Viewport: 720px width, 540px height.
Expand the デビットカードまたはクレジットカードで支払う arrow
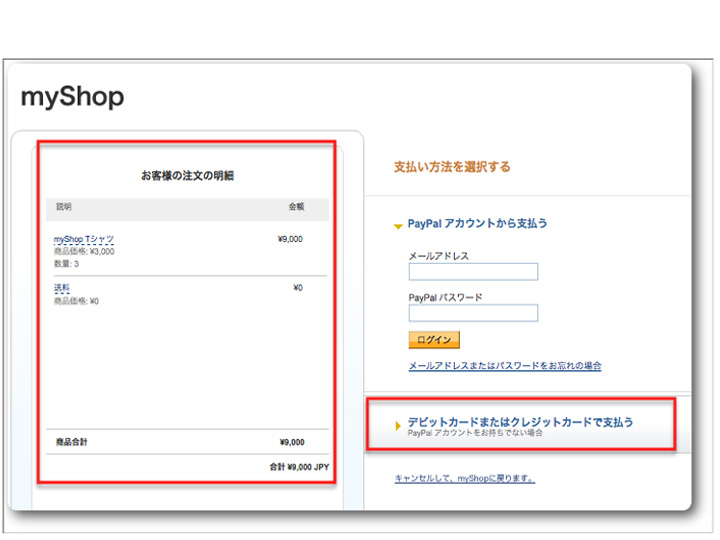(398, 426)
